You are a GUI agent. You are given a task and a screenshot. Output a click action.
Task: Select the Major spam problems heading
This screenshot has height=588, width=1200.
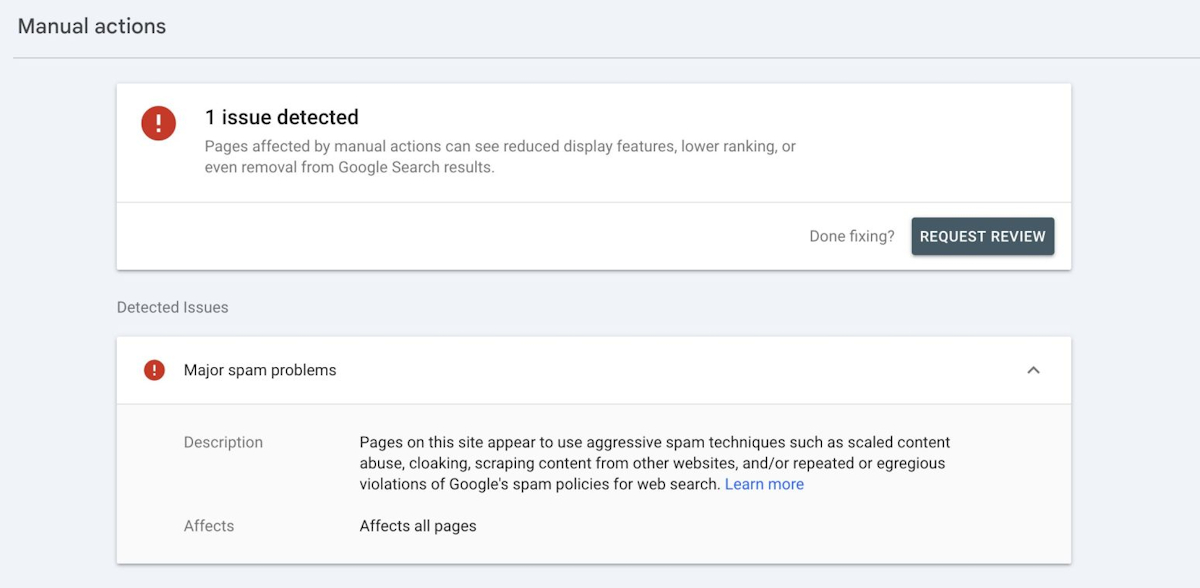(x=260, y=369)
